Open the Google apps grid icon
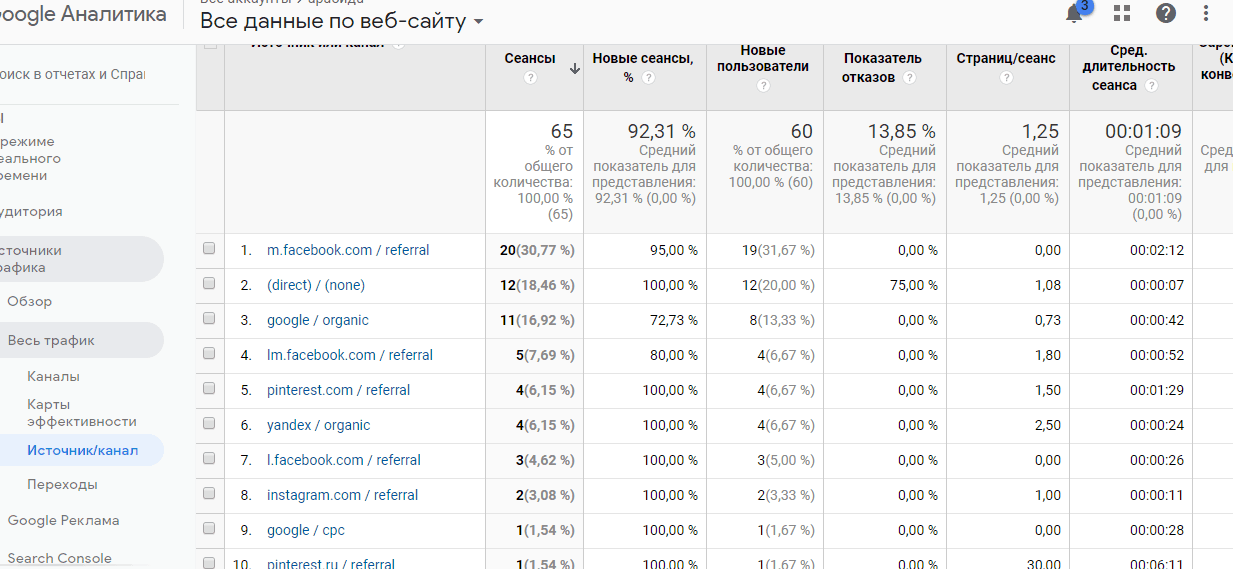Viewport: 1233px width, 569px height. pos(1122,13)
